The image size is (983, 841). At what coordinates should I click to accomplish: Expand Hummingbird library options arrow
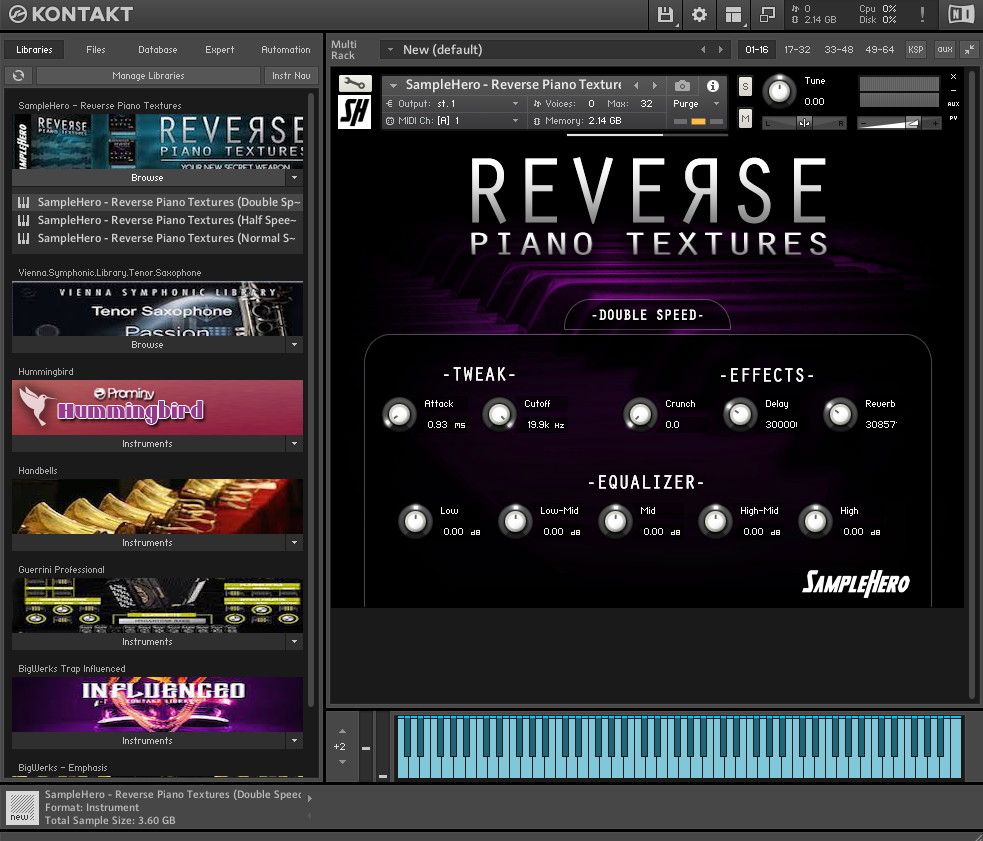295,443
